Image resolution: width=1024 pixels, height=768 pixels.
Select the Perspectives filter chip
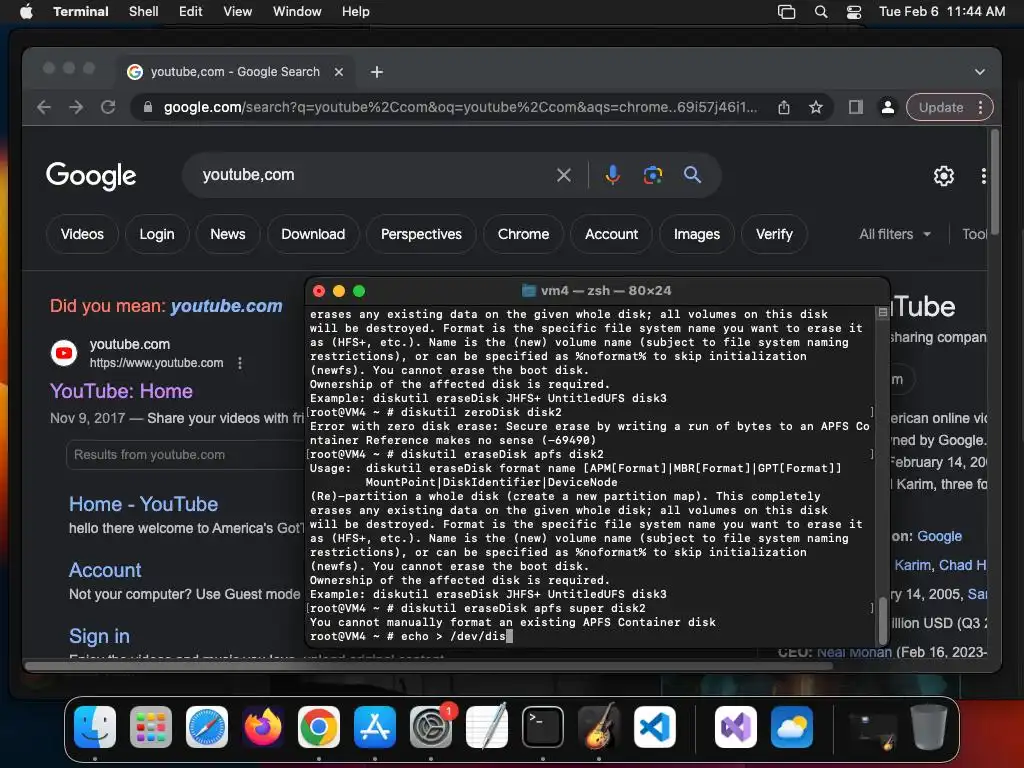point(421,234)
